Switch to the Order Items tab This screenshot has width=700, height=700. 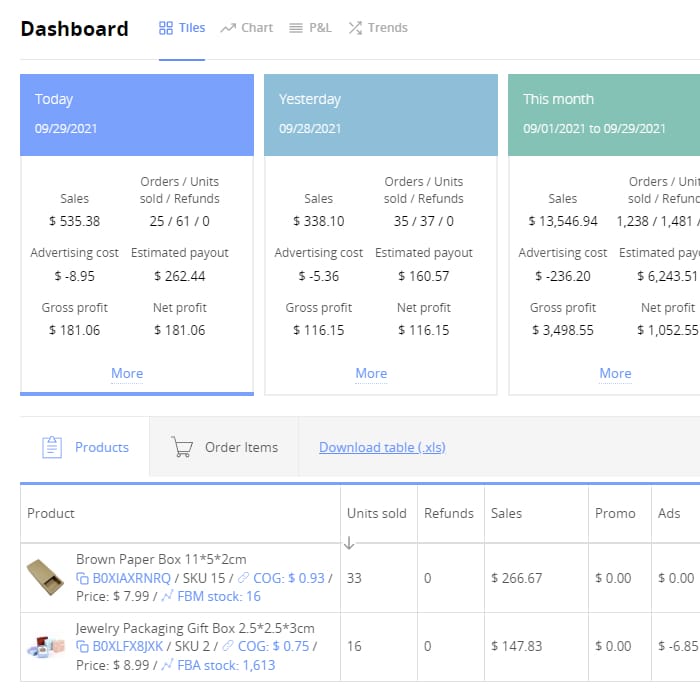[x=224, y=447]
